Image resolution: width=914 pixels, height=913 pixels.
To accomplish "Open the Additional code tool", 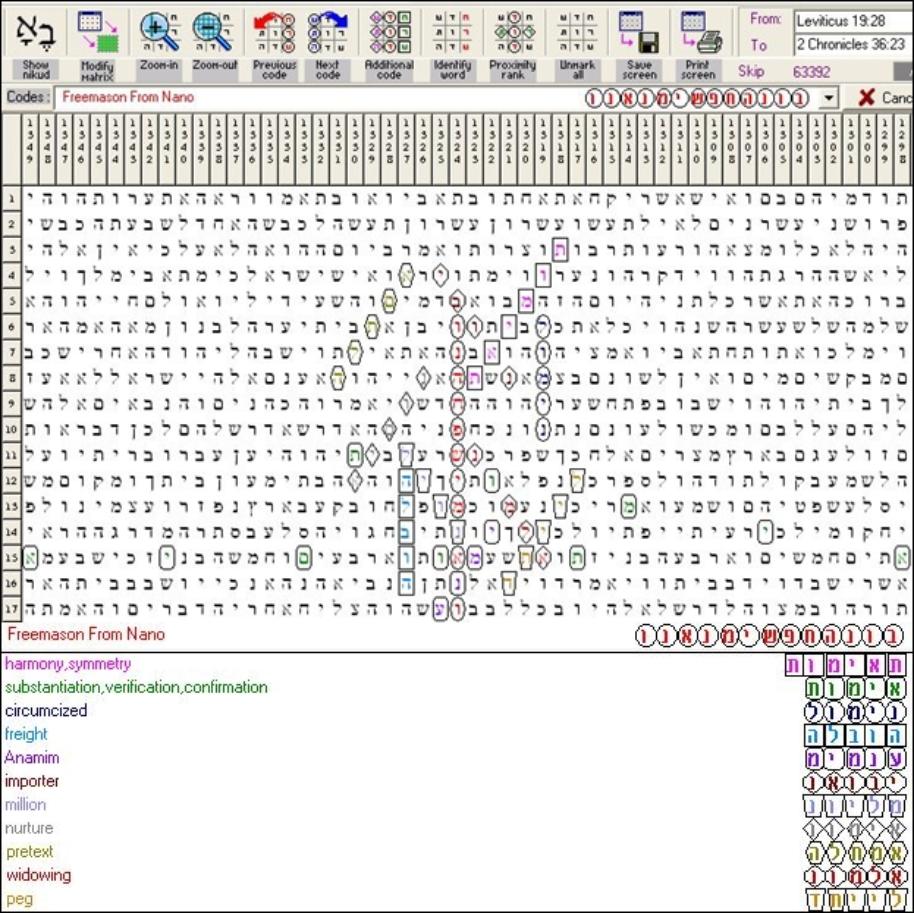I will pos(389,33).
